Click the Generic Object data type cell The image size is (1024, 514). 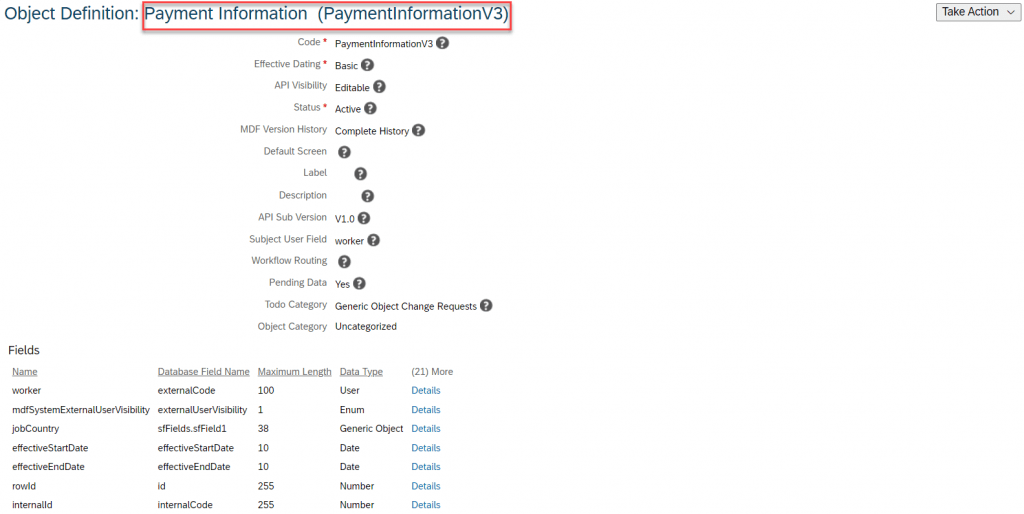pos(372,429)
